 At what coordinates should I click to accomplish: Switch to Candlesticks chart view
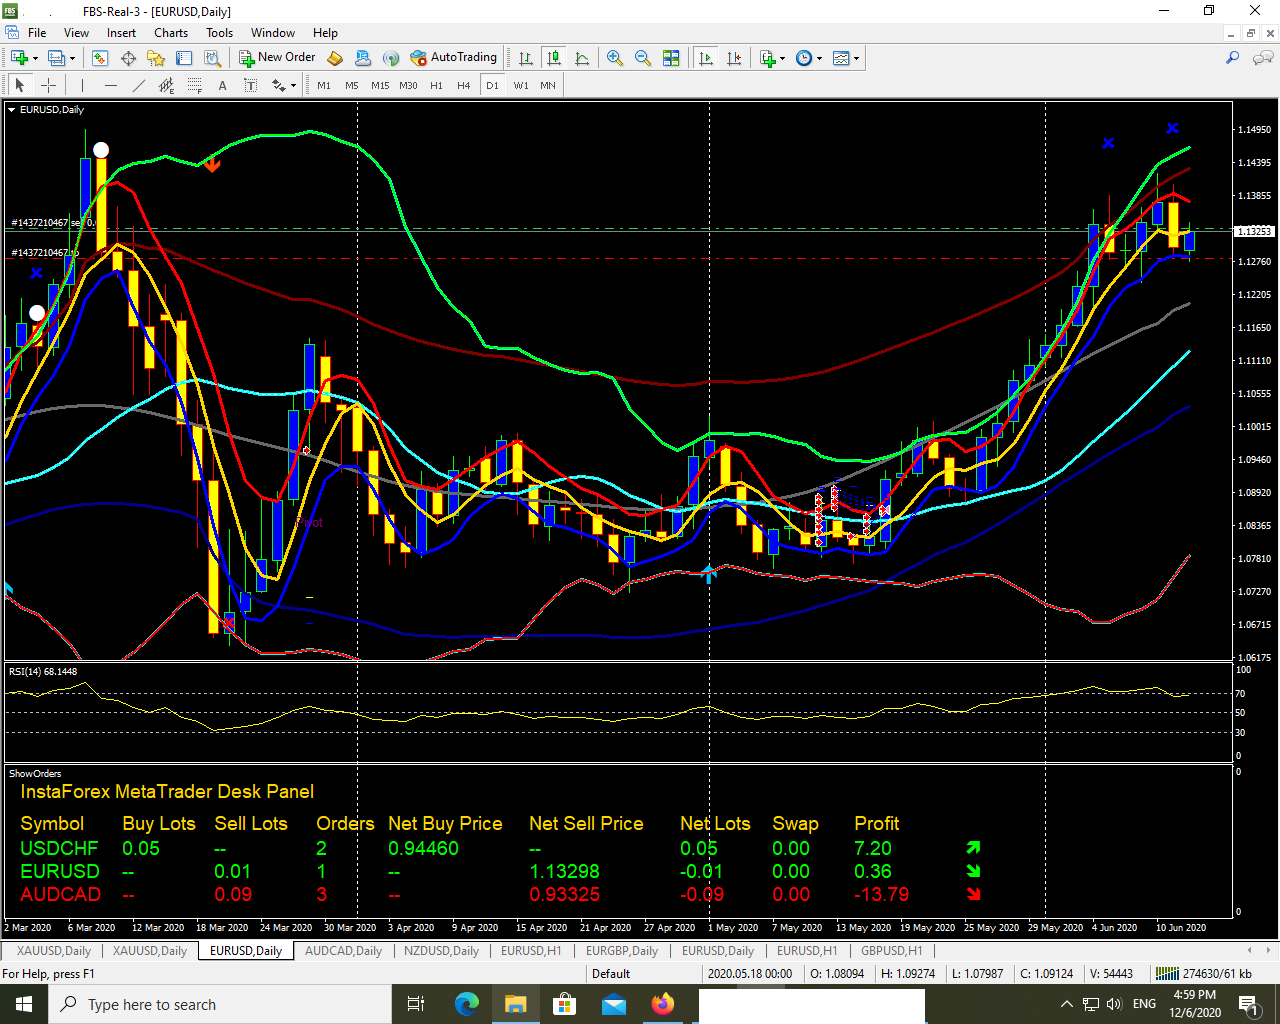[x=554, y=58]
